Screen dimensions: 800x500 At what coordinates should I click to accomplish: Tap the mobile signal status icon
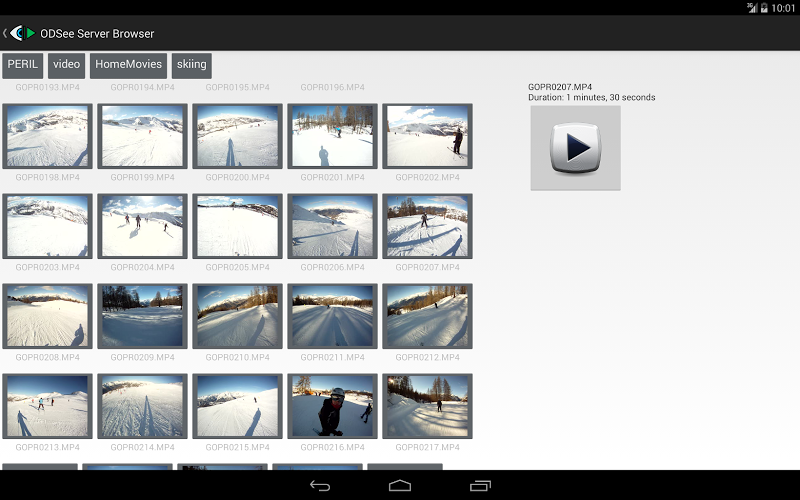coord(752,7)
